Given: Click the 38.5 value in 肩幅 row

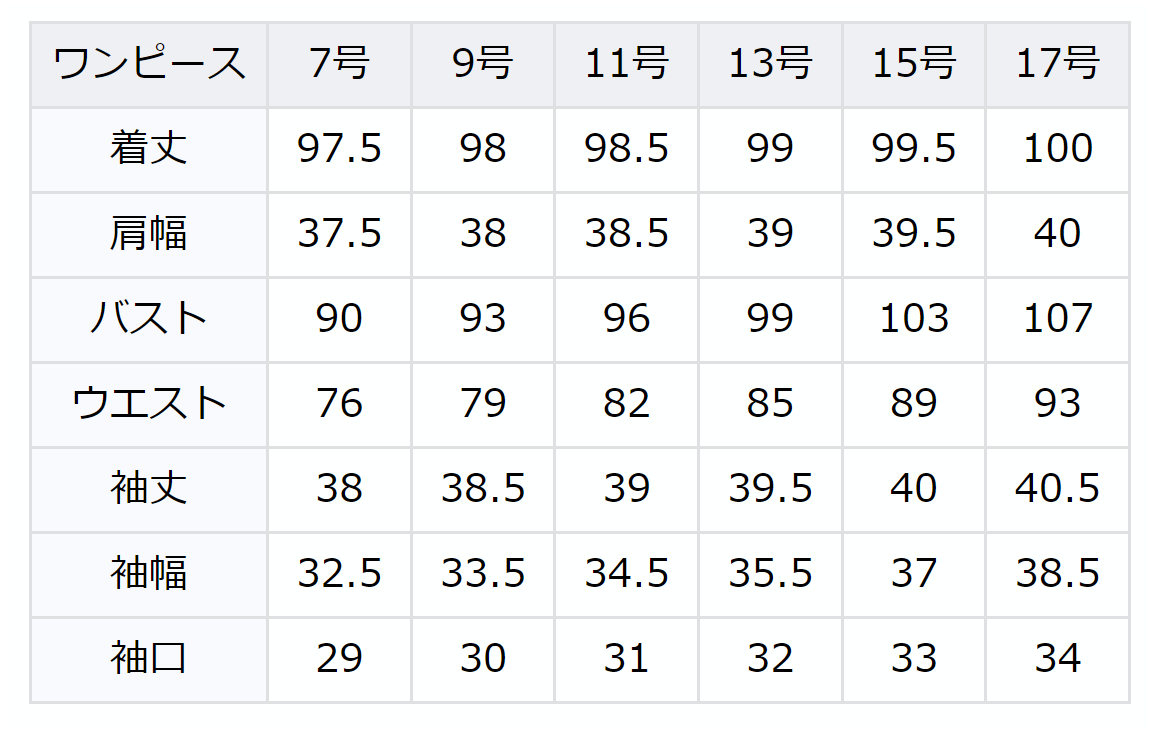Looking at the screenshot, I should 627,235.
